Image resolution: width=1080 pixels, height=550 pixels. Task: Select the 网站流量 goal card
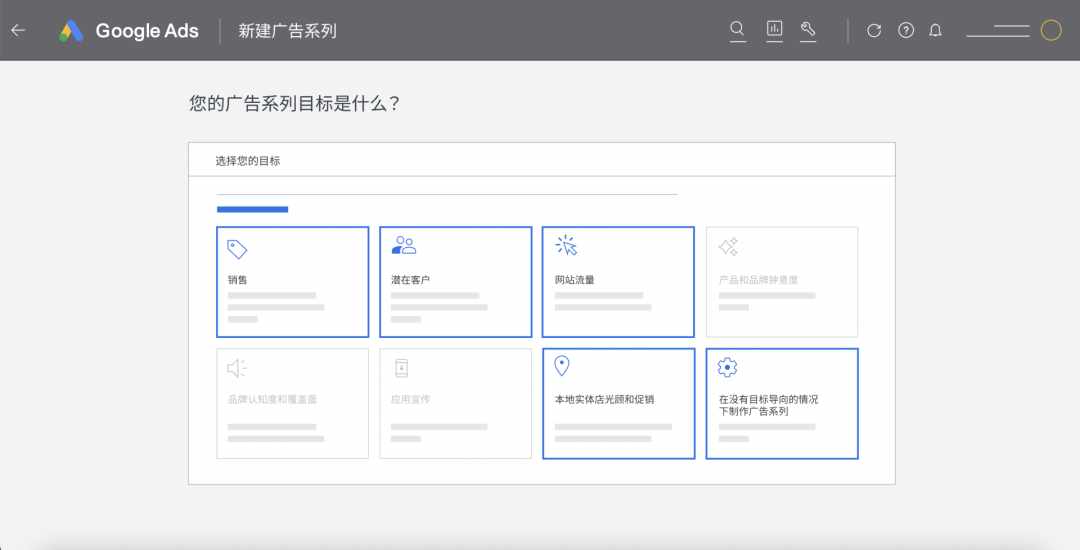(x=619, y=282)
